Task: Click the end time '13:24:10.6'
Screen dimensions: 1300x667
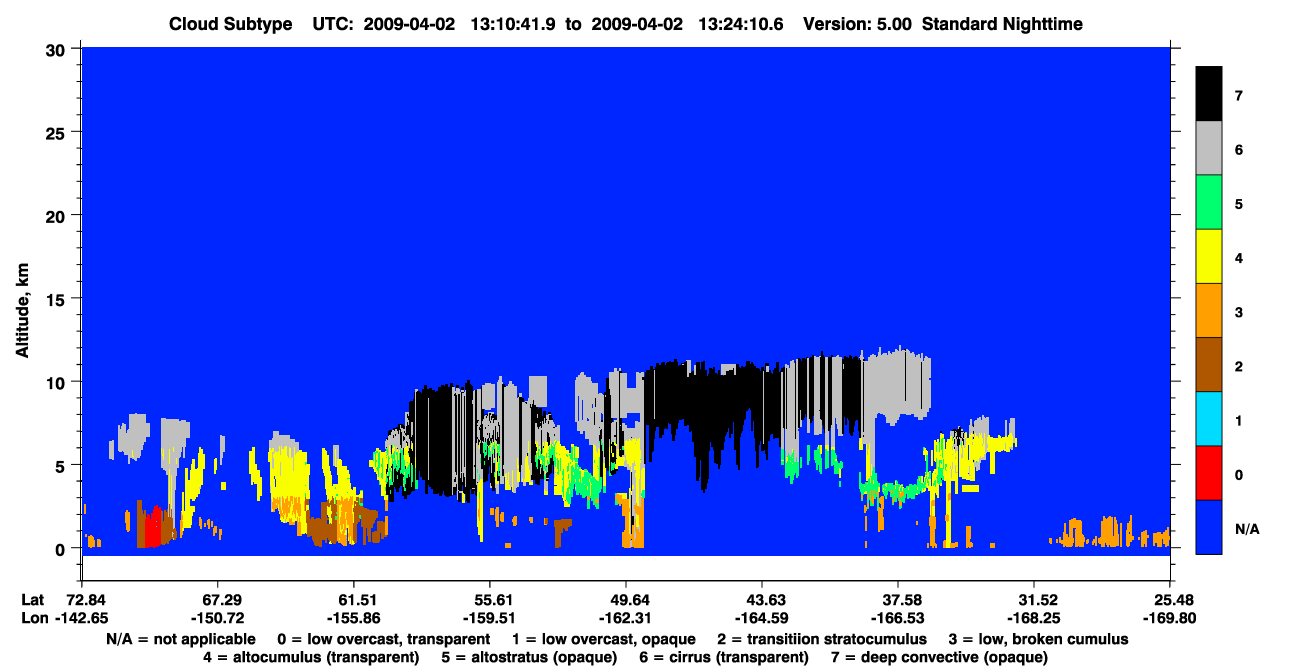Action: 742,24
